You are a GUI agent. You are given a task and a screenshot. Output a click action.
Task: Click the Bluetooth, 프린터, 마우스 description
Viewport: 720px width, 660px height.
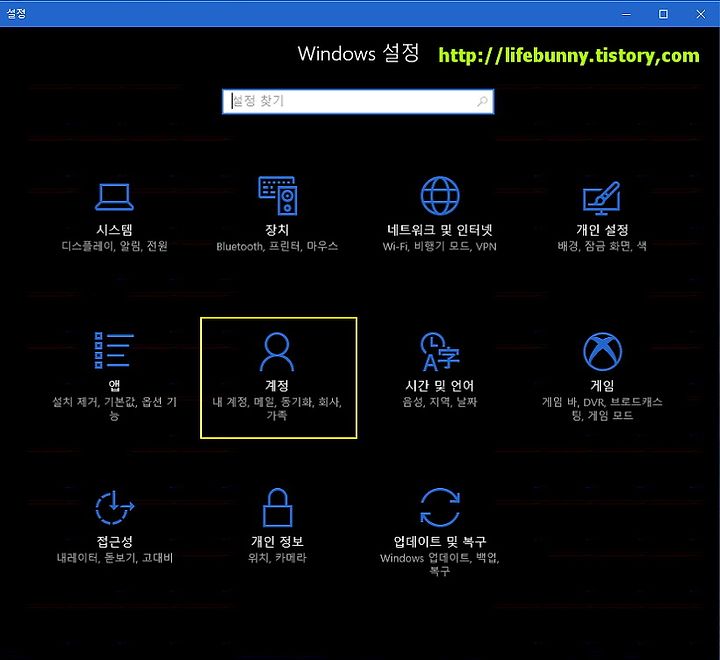point(277,246)
